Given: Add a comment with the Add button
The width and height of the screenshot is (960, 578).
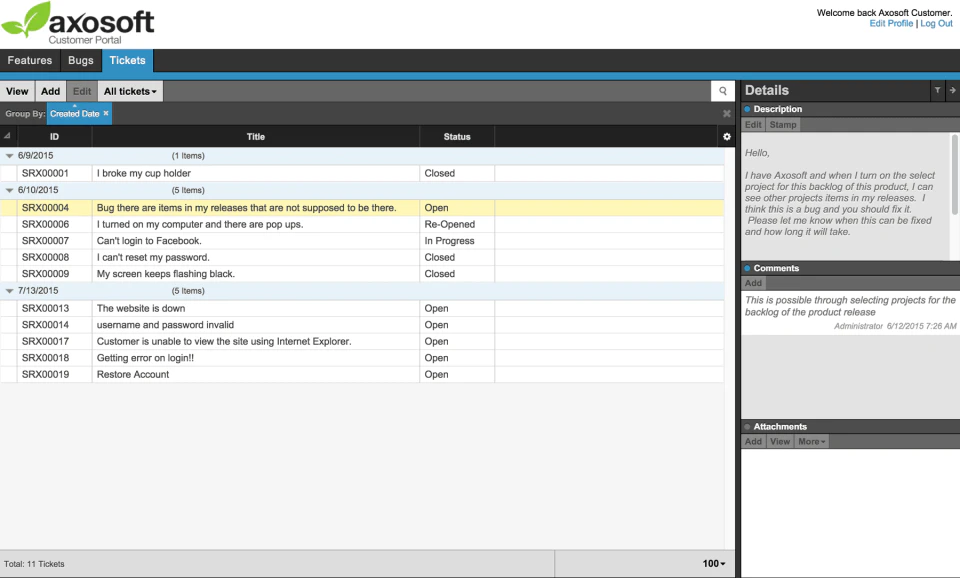Looking at the screenshot, I should [752, 283].
